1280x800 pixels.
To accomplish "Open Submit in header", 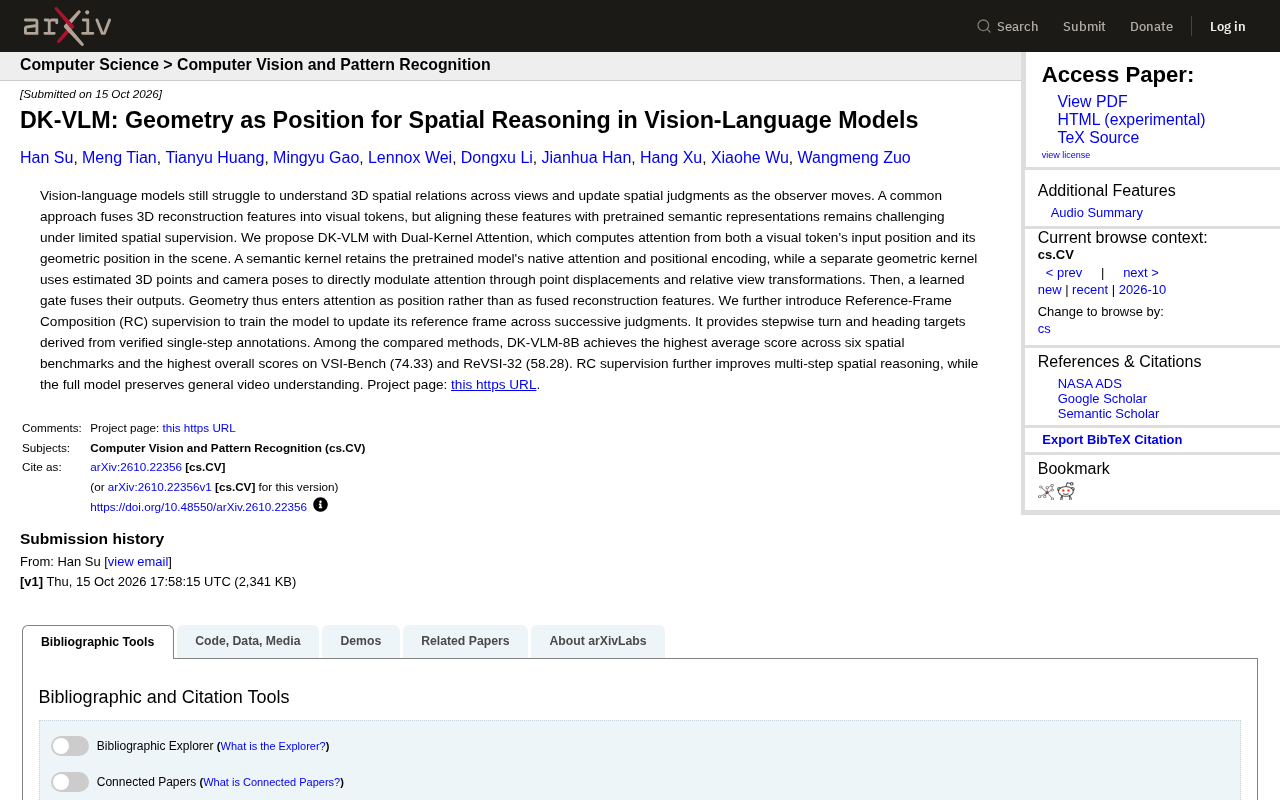I will click(x=1084, y=26).
